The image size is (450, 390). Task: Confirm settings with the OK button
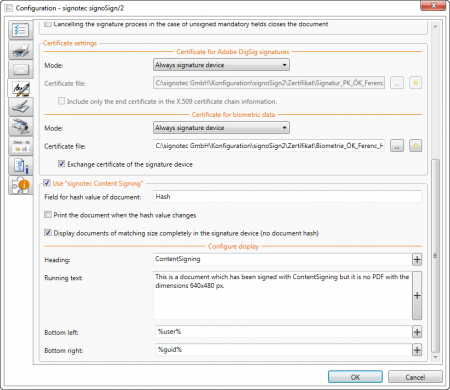coord(355,377)
